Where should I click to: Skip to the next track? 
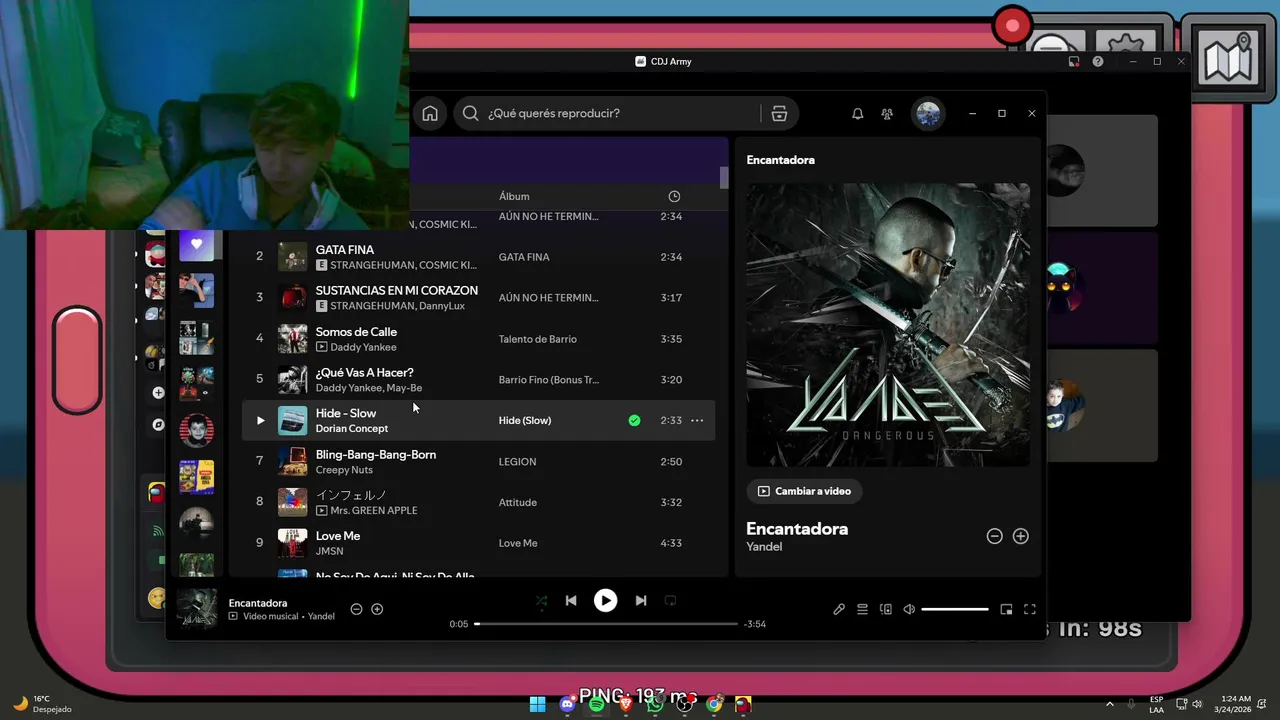coord(641,601)
